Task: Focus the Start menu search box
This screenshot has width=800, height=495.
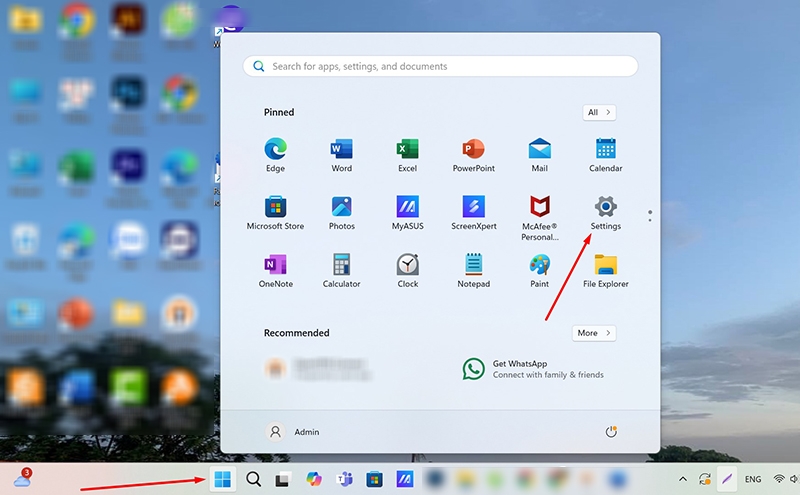Action: click(x=440, y=66)
